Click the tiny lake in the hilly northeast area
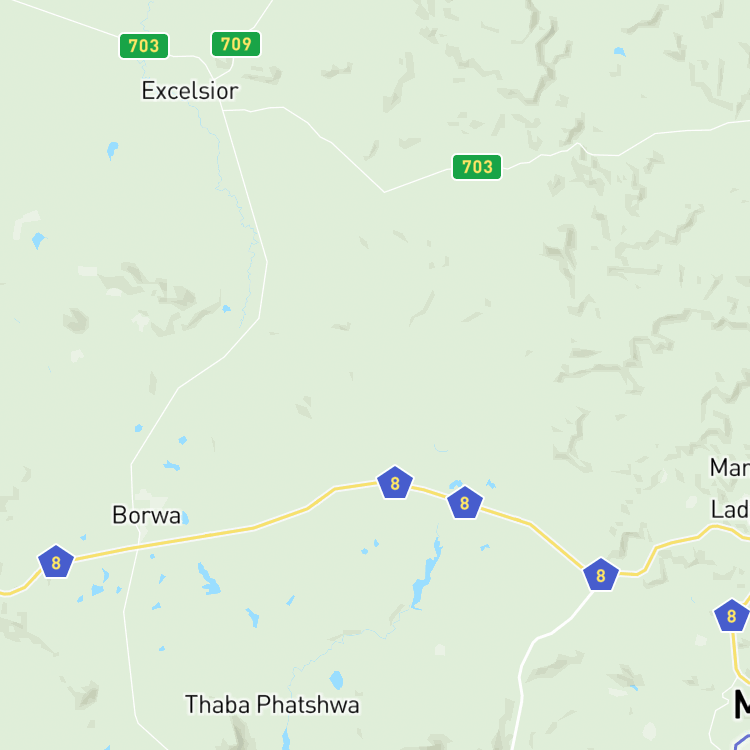This screenshot has height=750, width=750. click(x=619, y=52)
